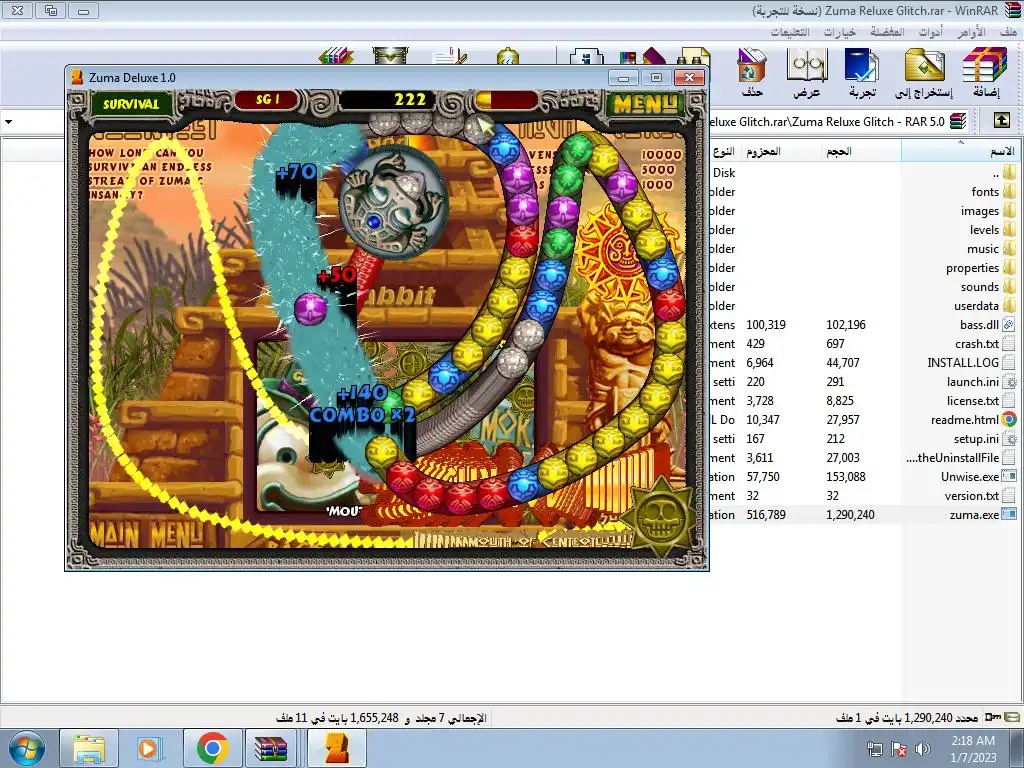Open the address bar dropdown arrow in WinRAR
The image size is (1024, 768).
click(8, 121)
